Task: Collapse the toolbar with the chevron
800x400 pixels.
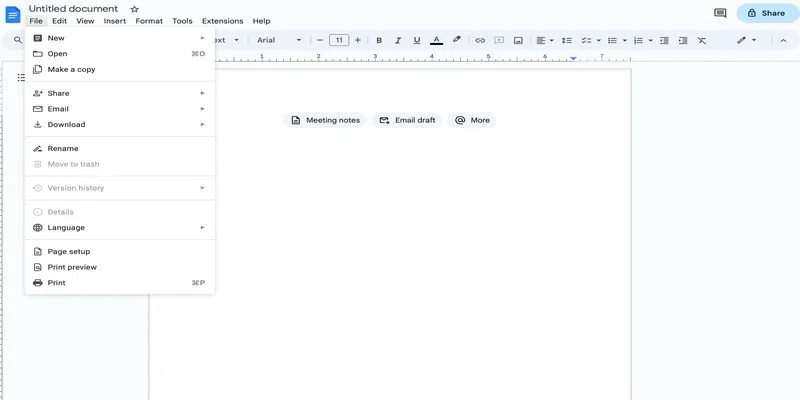Action: pyautogui.click(x=783, y=40)
